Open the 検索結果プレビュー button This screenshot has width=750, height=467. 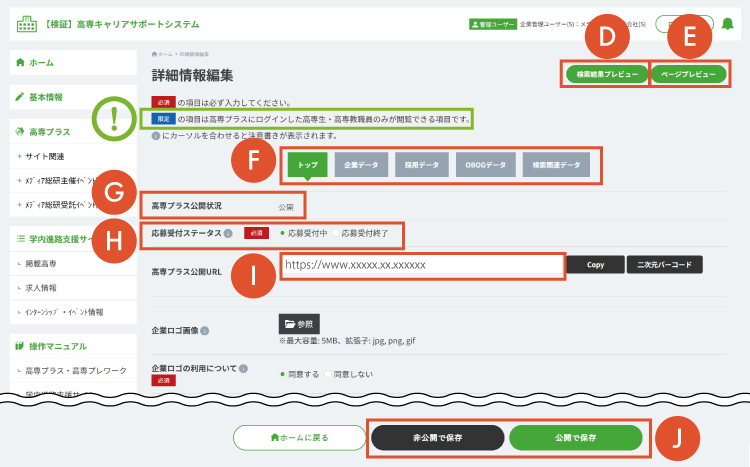point(605,74)
